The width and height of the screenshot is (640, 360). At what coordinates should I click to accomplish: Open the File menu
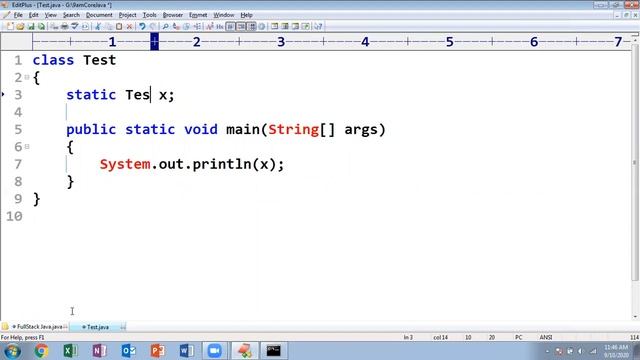point(18,15)
